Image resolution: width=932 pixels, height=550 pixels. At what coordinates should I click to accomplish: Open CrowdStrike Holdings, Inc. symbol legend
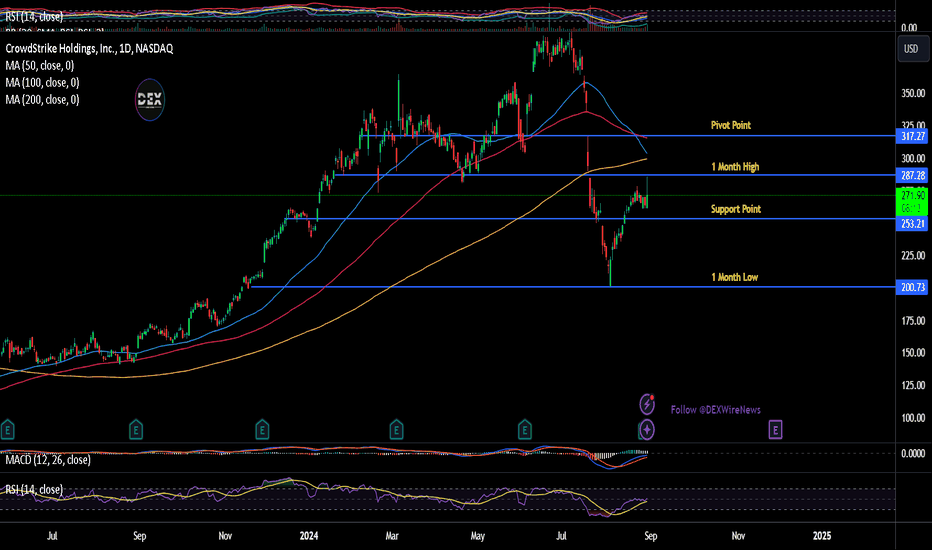click(89, 49)
